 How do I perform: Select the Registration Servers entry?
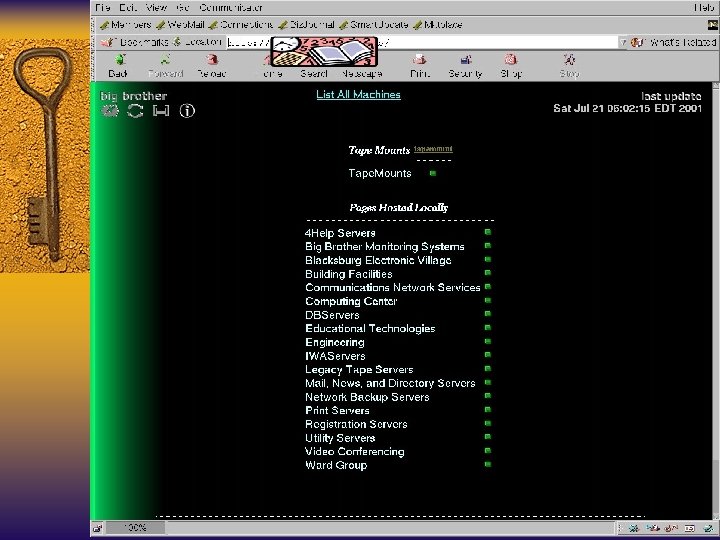coord(356,424)
